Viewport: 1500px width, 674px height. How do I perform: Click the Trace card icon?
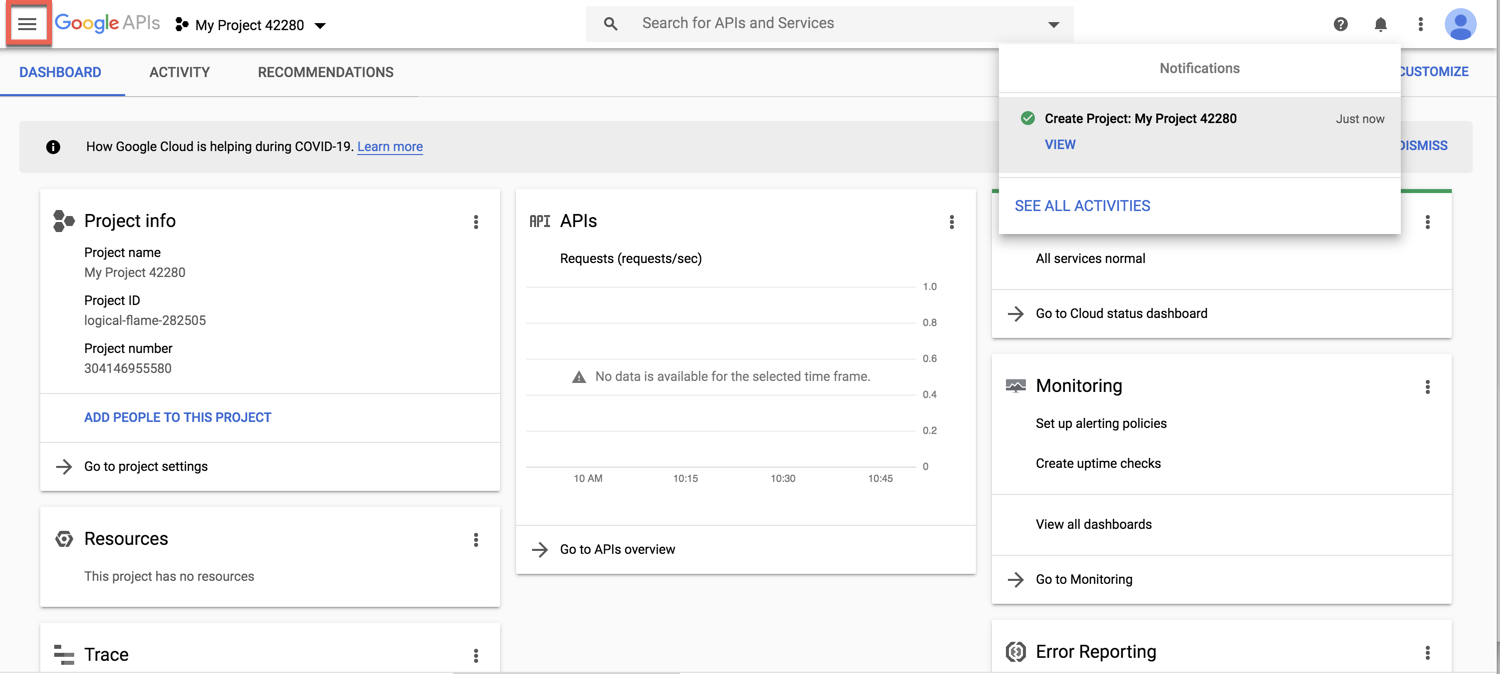(64, 655)
